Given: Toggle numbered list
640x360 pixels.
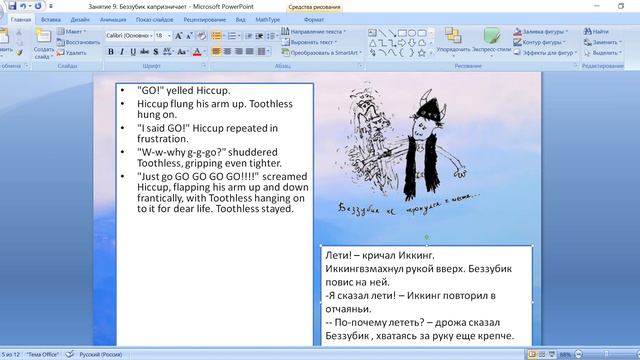Looking at the screenshot, I should [232, 36].
